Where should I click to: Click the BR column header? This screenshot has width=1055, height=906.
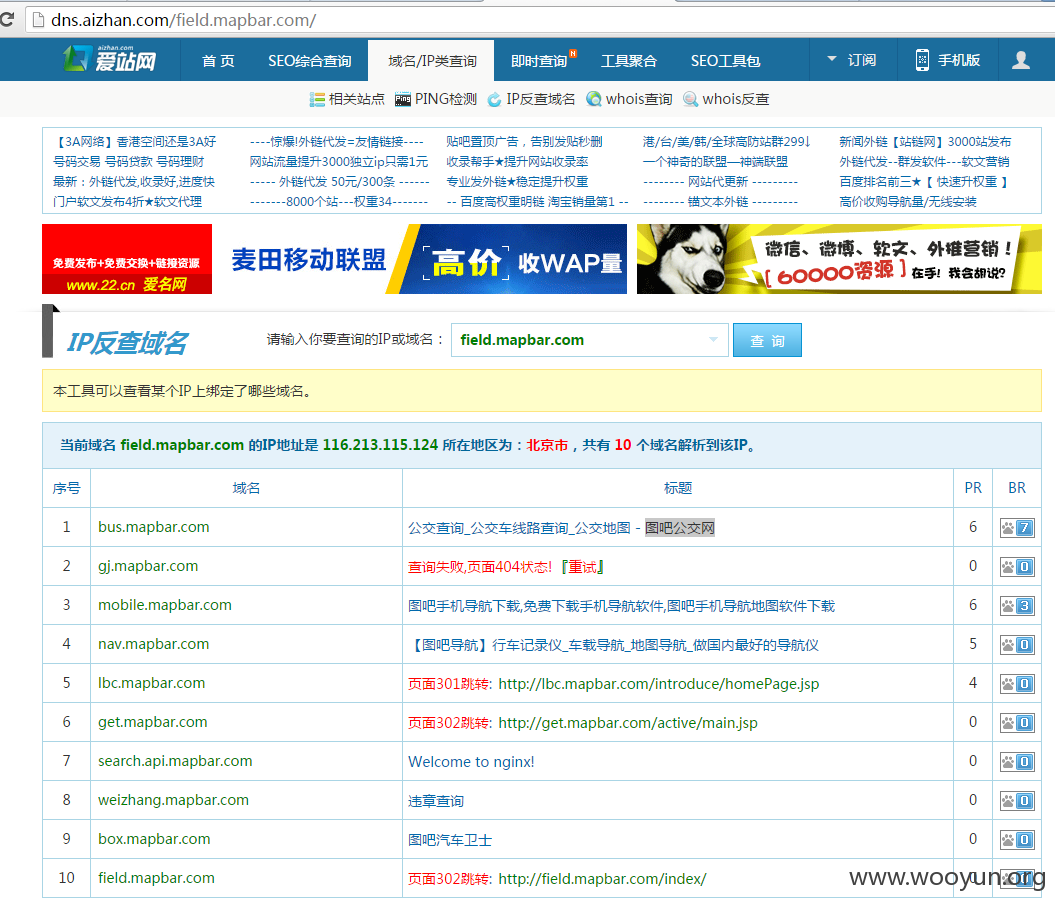coord(1017,488)
